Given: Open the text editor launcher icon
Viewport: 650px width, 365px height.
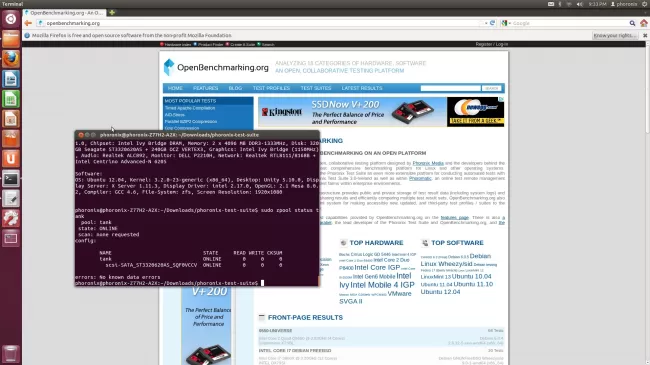Looking at the screenshot, I should pyautogui.click(x=11, y=199).
